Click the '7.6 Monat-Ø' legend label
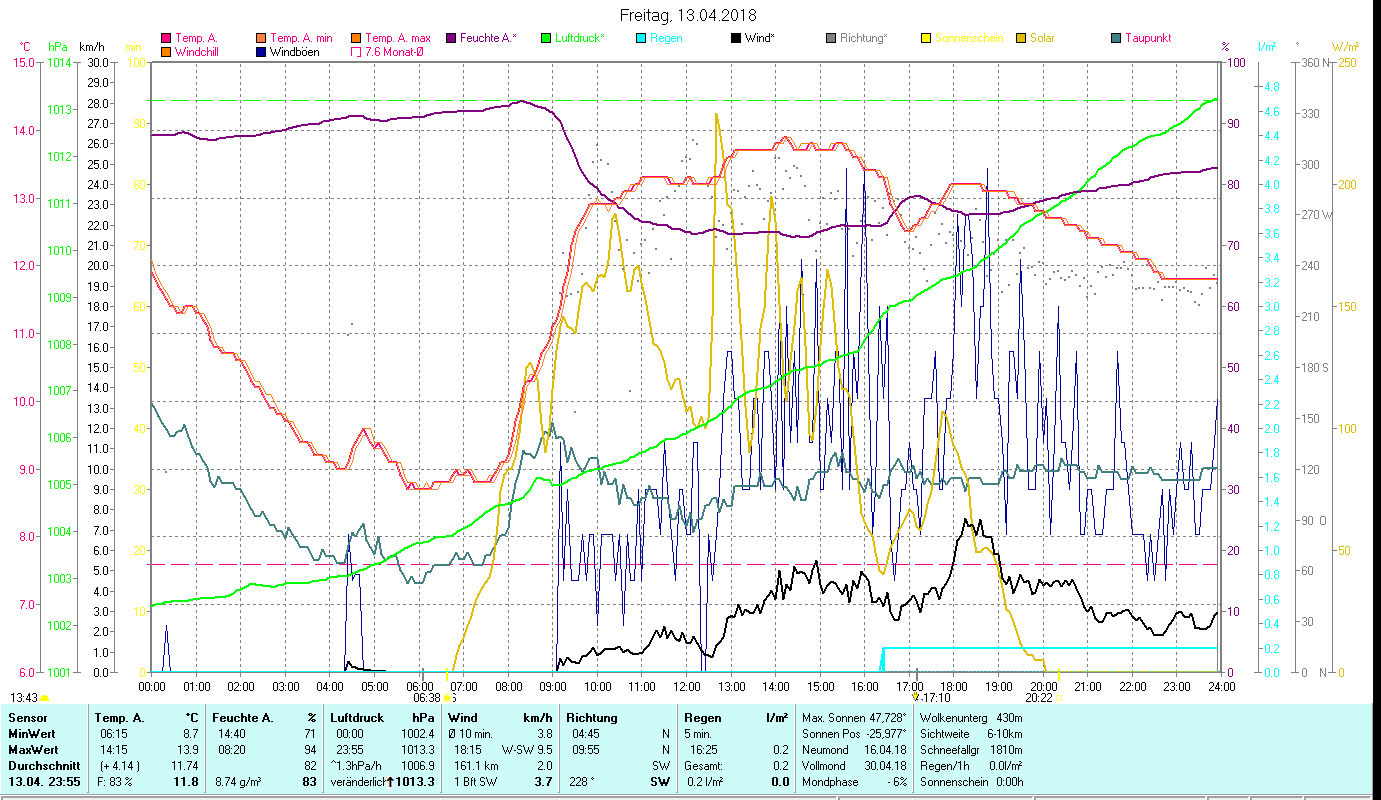Screen dimensions: 1381x800 (394, 51)
